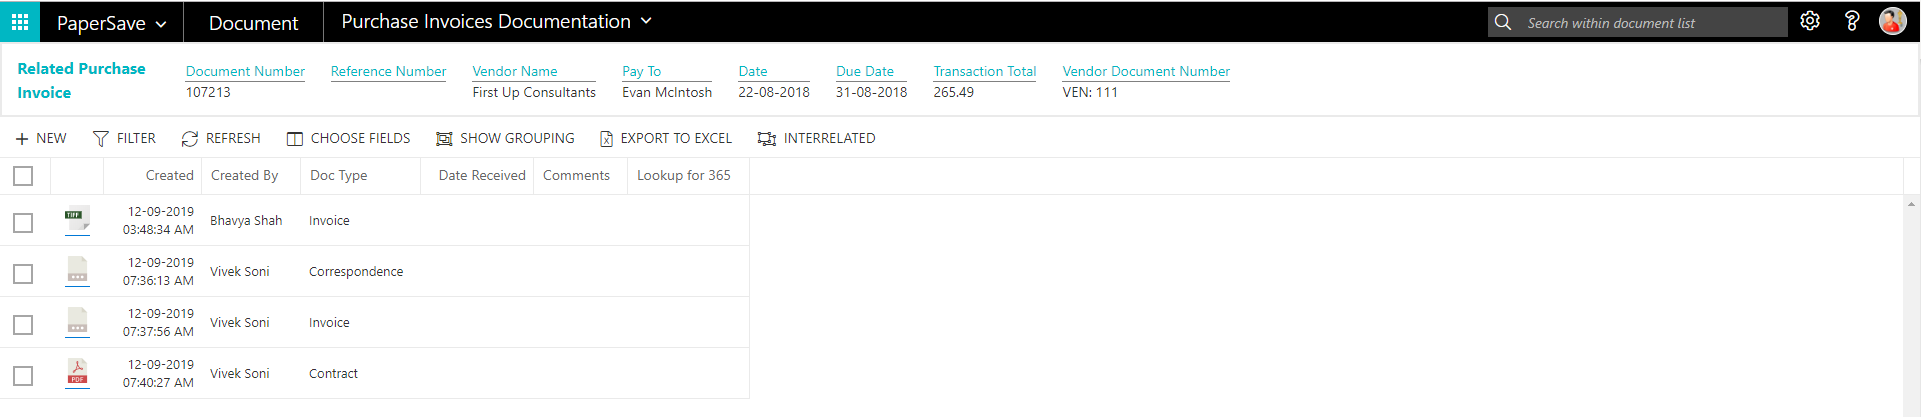Open Purchase Invoices Documentation dropdown

click(497, 21)
